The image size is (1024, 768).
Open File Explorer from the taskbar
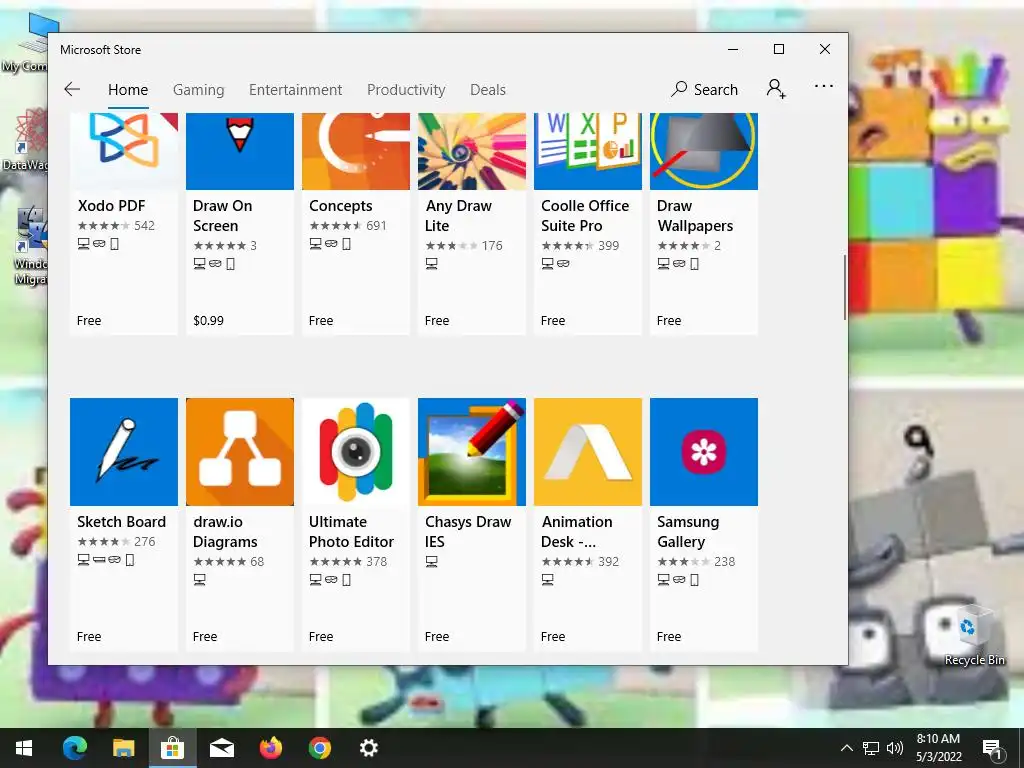pos(123,748)
